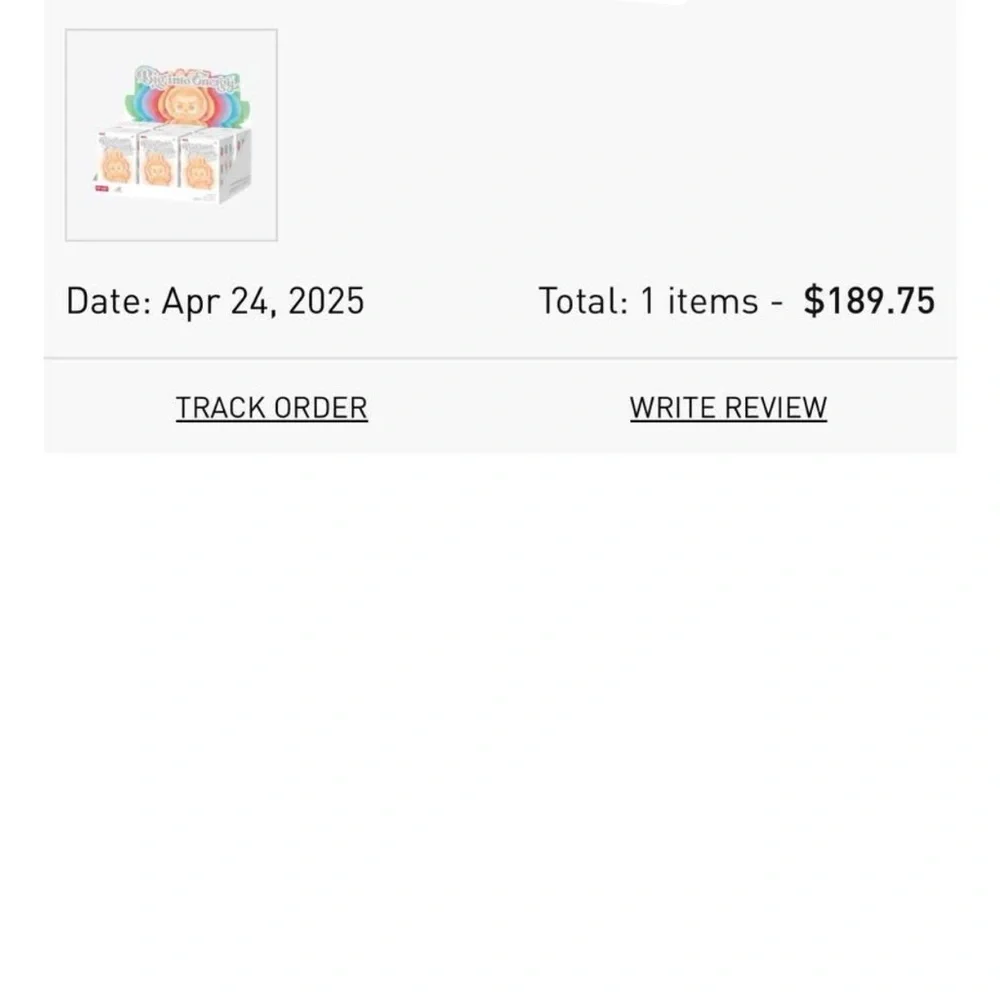Track the order from Apr 24, 2025

coord(271,408)
